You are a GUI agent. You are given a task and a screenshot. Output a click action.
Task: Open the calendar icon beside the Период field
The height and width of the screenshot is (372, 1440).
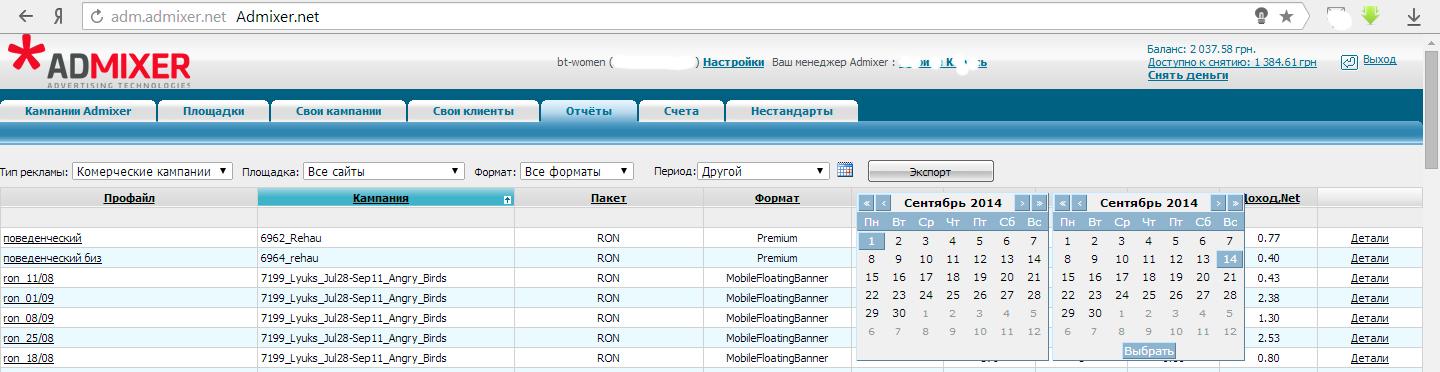point(844,170)
